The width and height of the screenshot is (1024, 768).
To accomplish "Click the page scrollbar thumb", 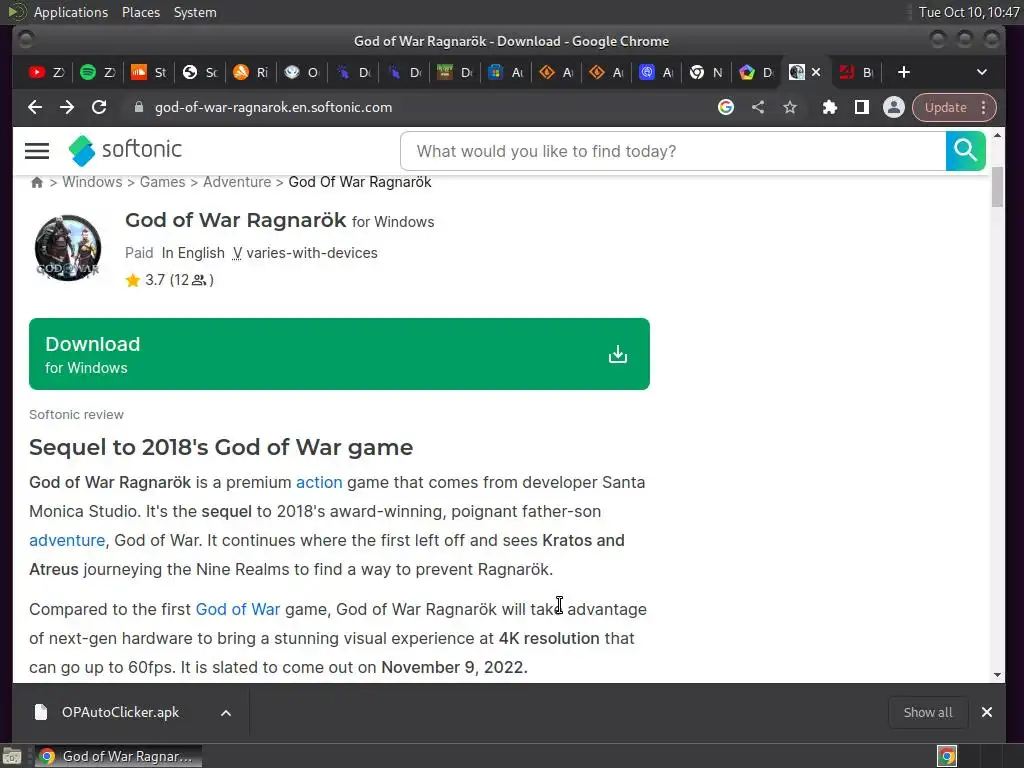I will (x=997, y=187).
